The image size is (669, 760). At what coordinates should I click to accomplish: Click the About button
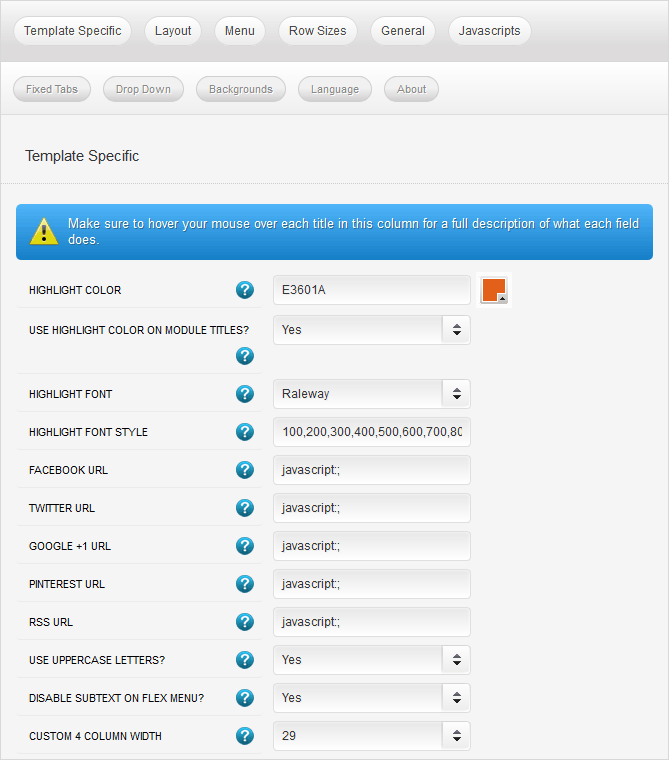(411, 89)
